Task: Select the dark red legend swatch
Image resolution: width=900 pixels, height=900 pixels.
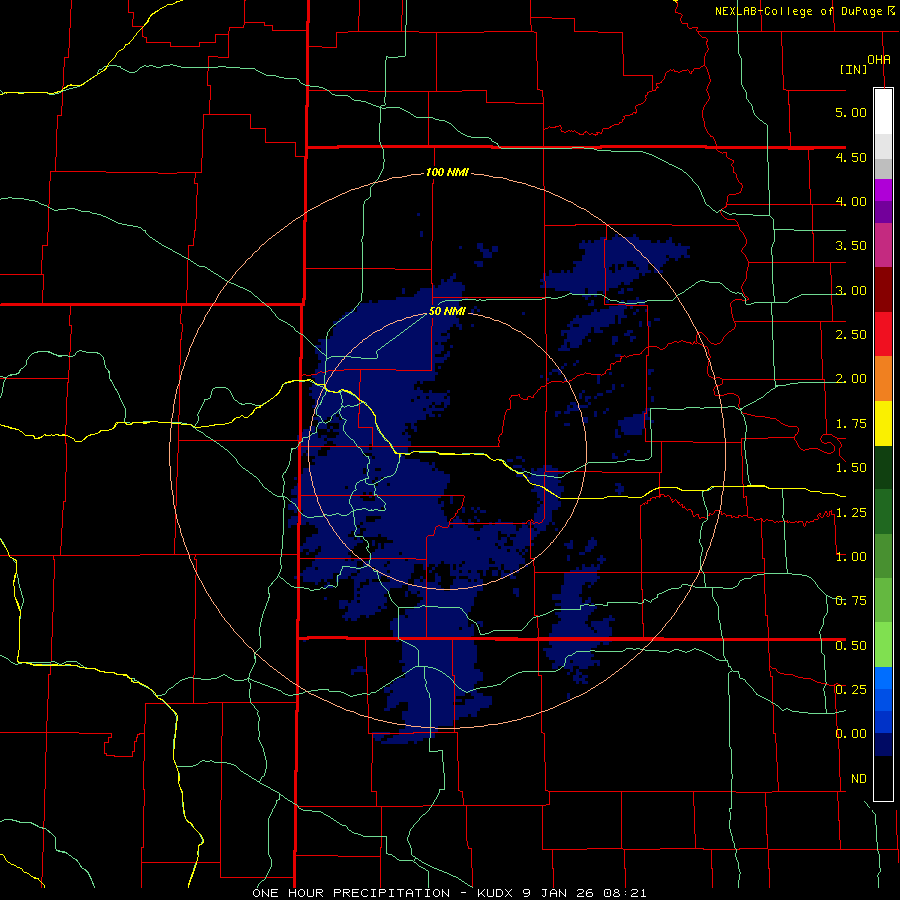Action: pos(883,290)
